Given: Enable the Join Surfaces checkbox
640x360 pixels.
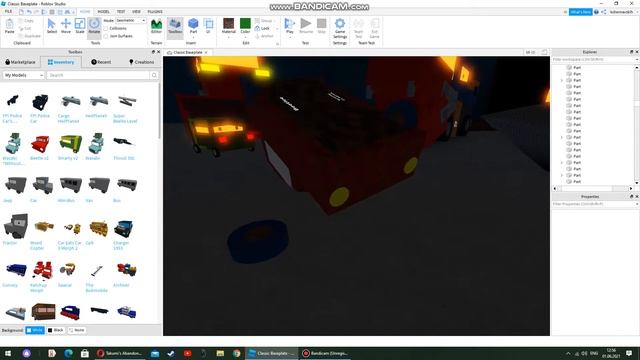Looking at the screenshot, I should 106,36.
